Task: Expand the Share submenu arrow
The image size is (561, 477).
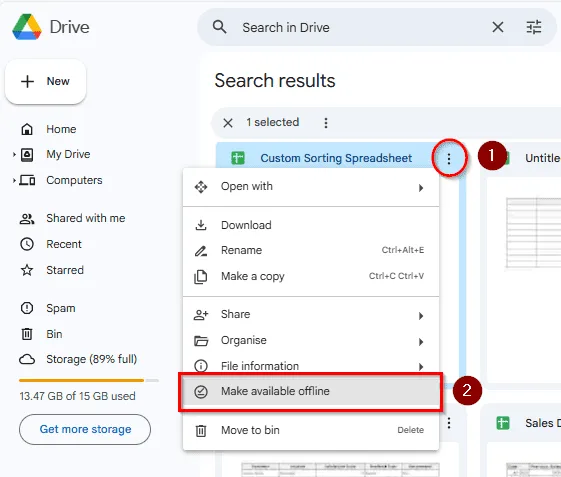Action: pyautogui.click(x=421, y=316)
